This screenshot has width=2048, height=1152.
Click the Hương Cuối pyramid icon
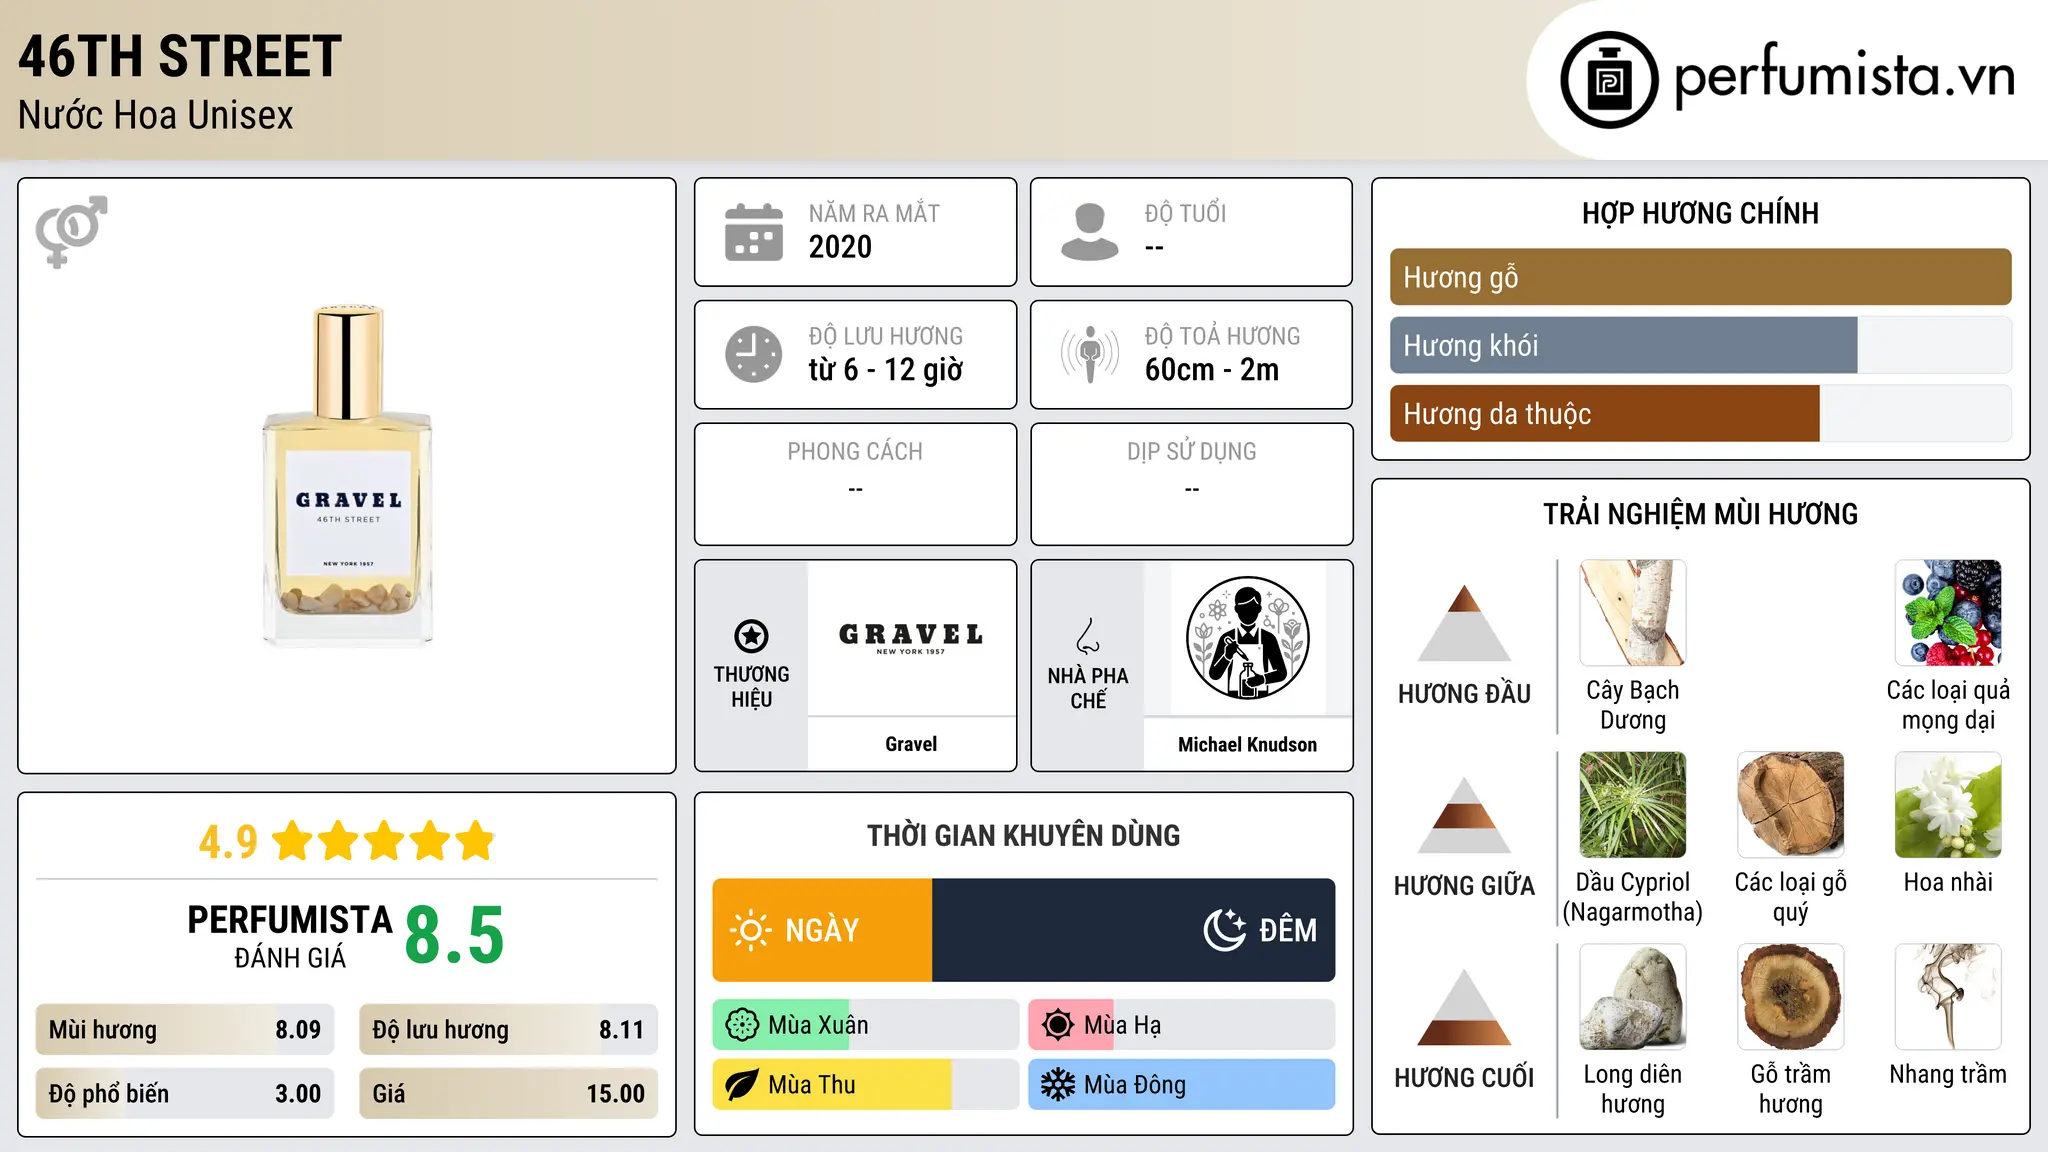coord(1464,1006)
